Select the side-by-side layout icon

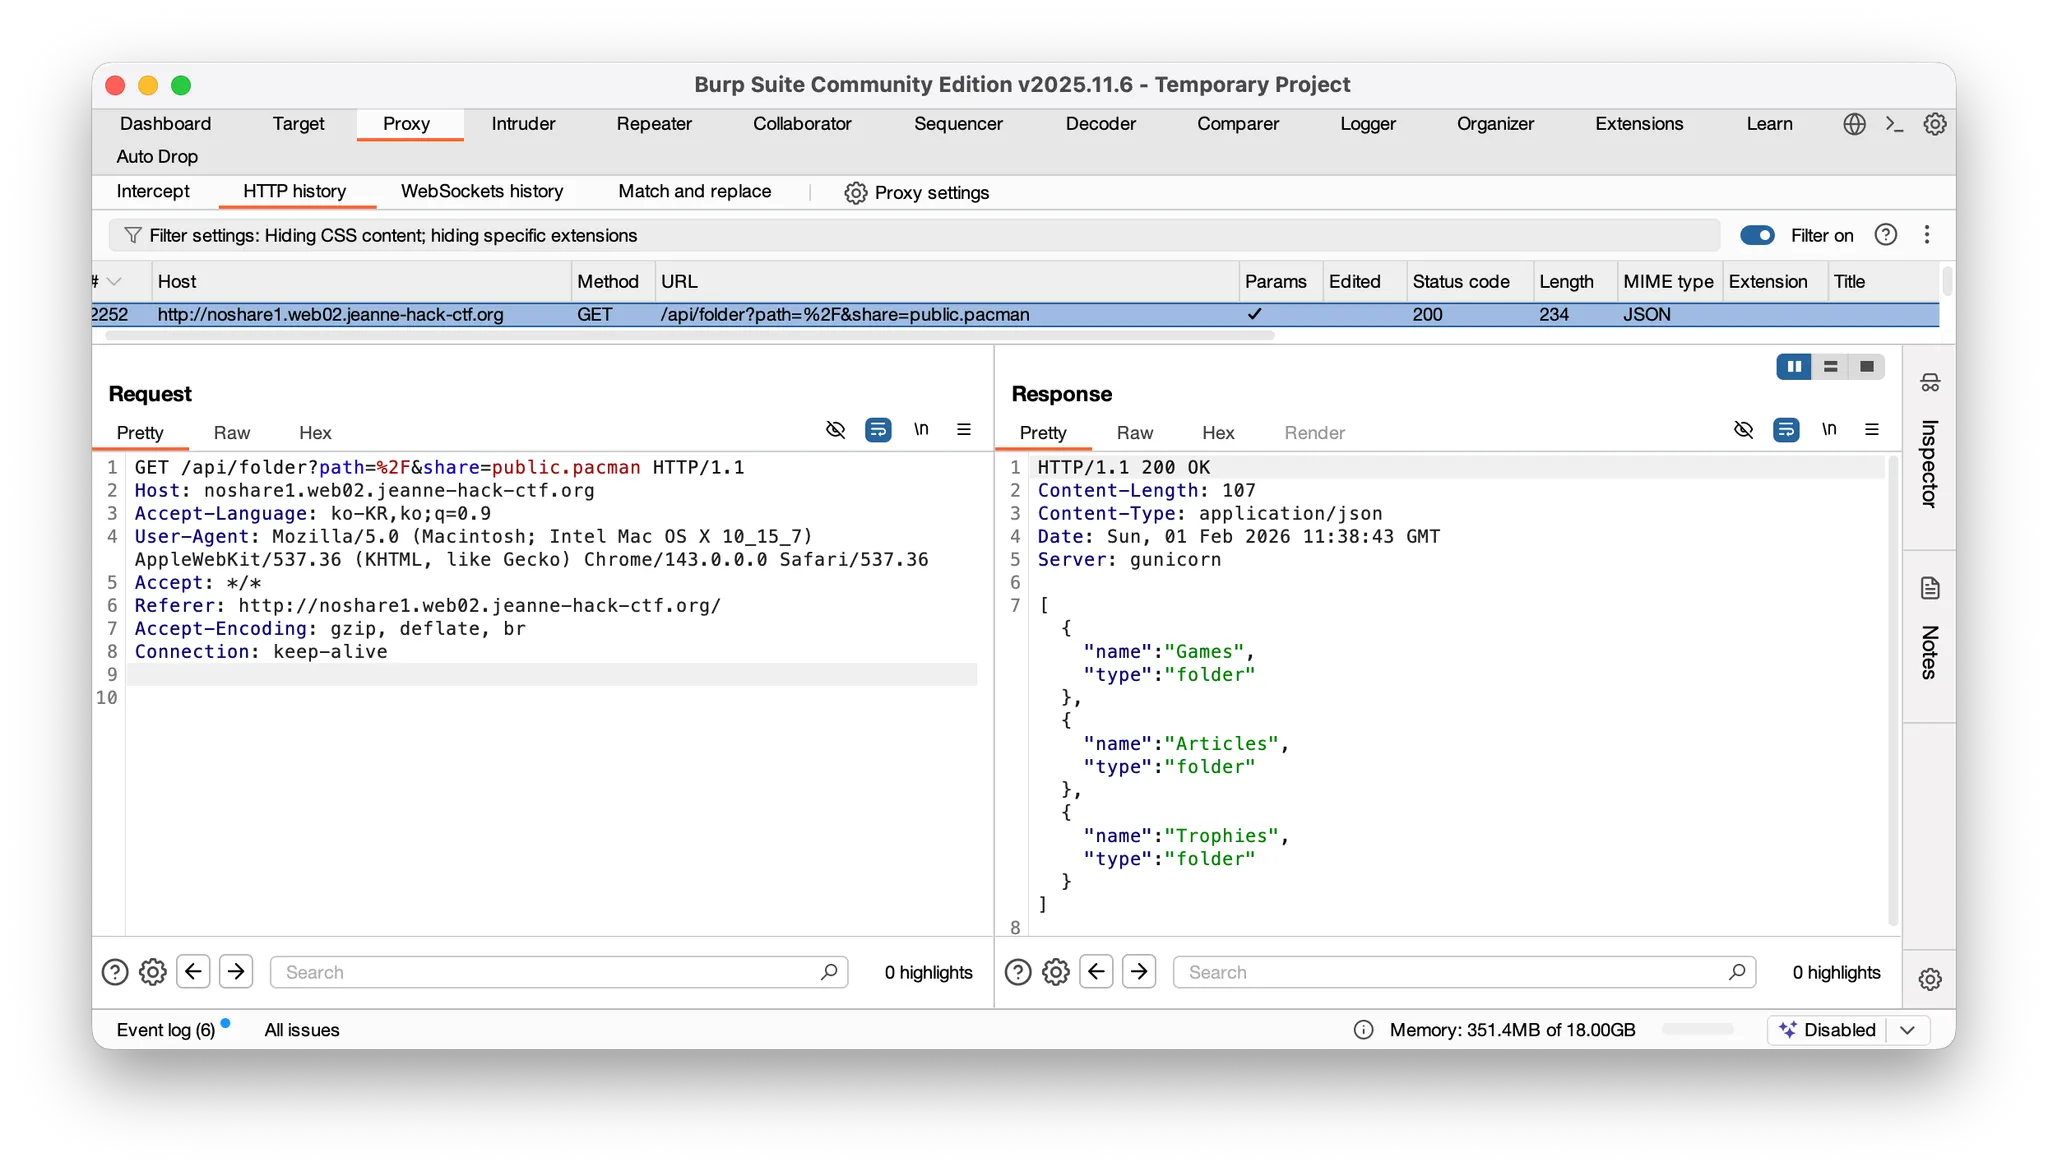pos(1794,367)
